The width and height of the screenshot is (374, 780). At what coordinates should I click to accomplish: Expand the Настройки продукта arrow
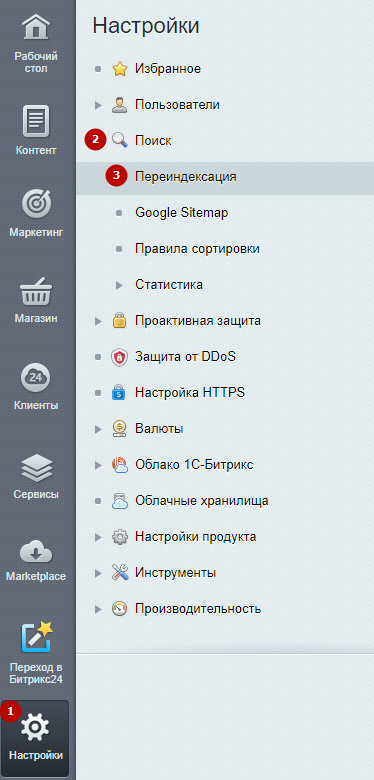(x=98, y=537)
